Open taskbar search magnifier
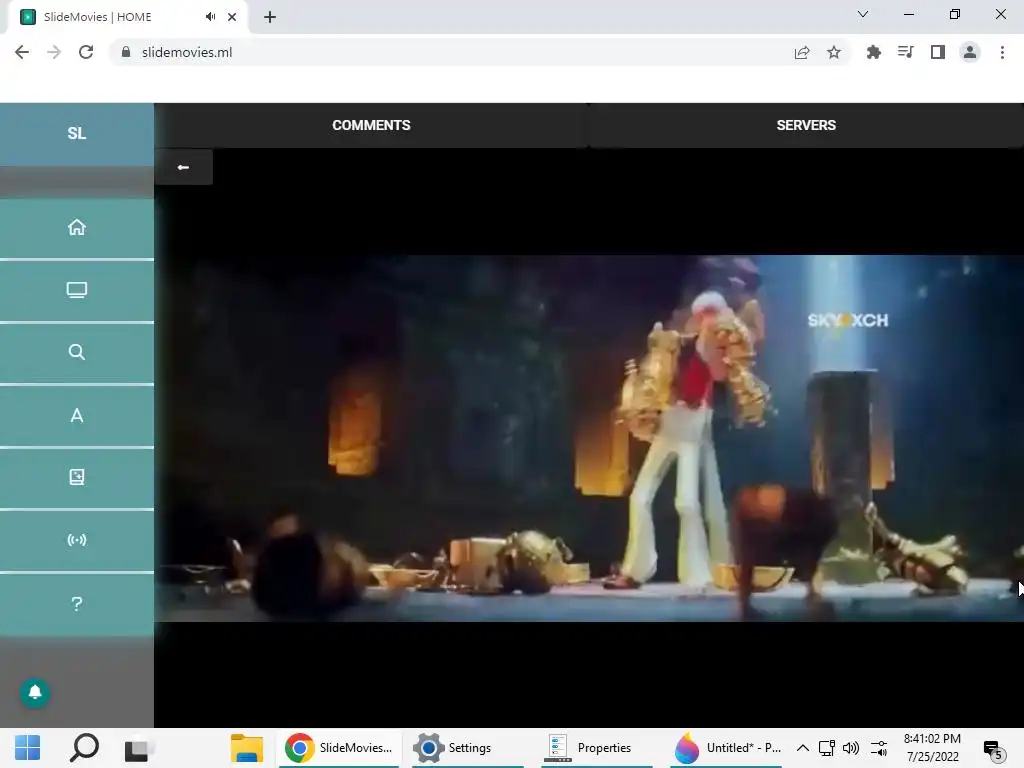Viewport: 1024px width, 768px height. pos(84,748)
